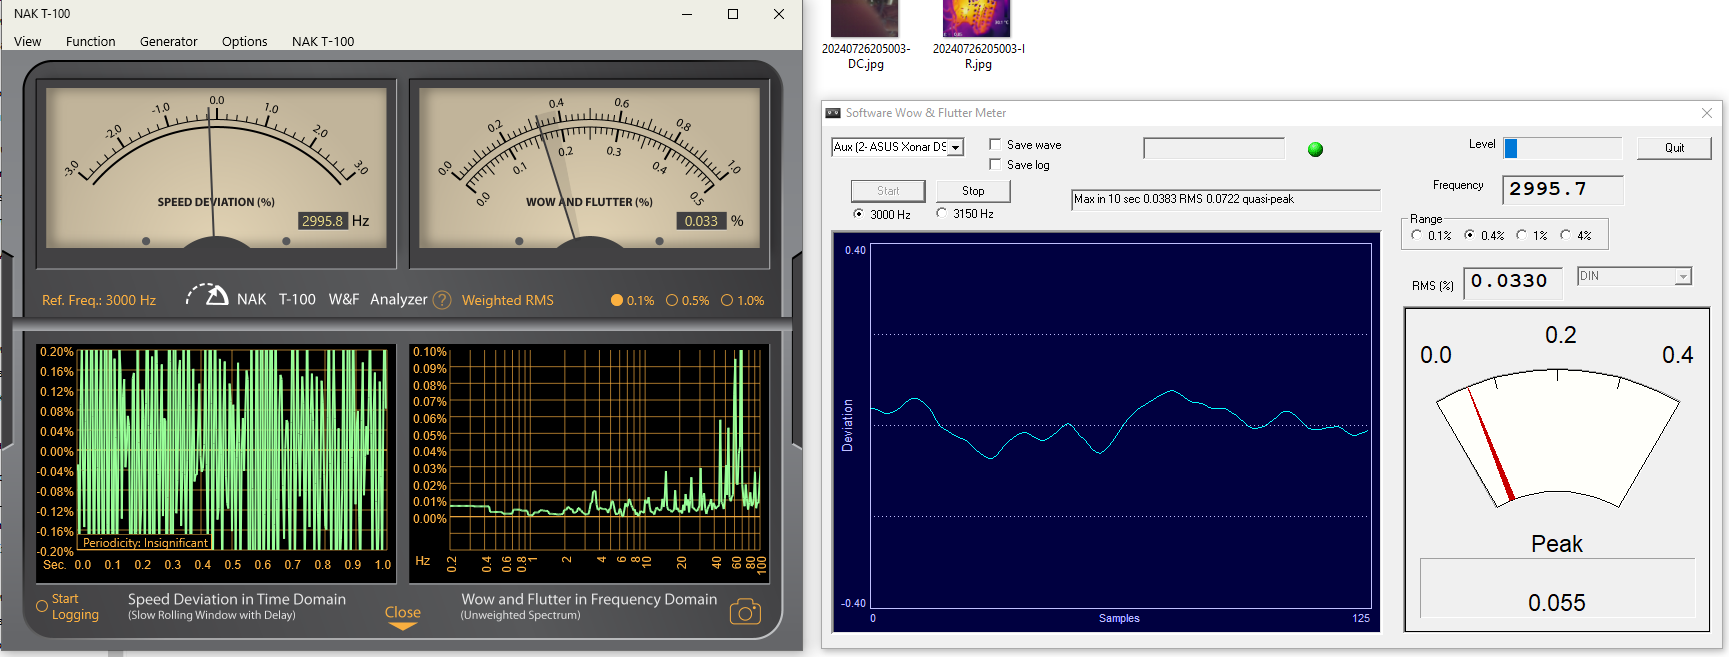The height and width of the screenshot is (657, 1729).
Task: Enable the Save log checkbox
Action: [x=995, y=165]
